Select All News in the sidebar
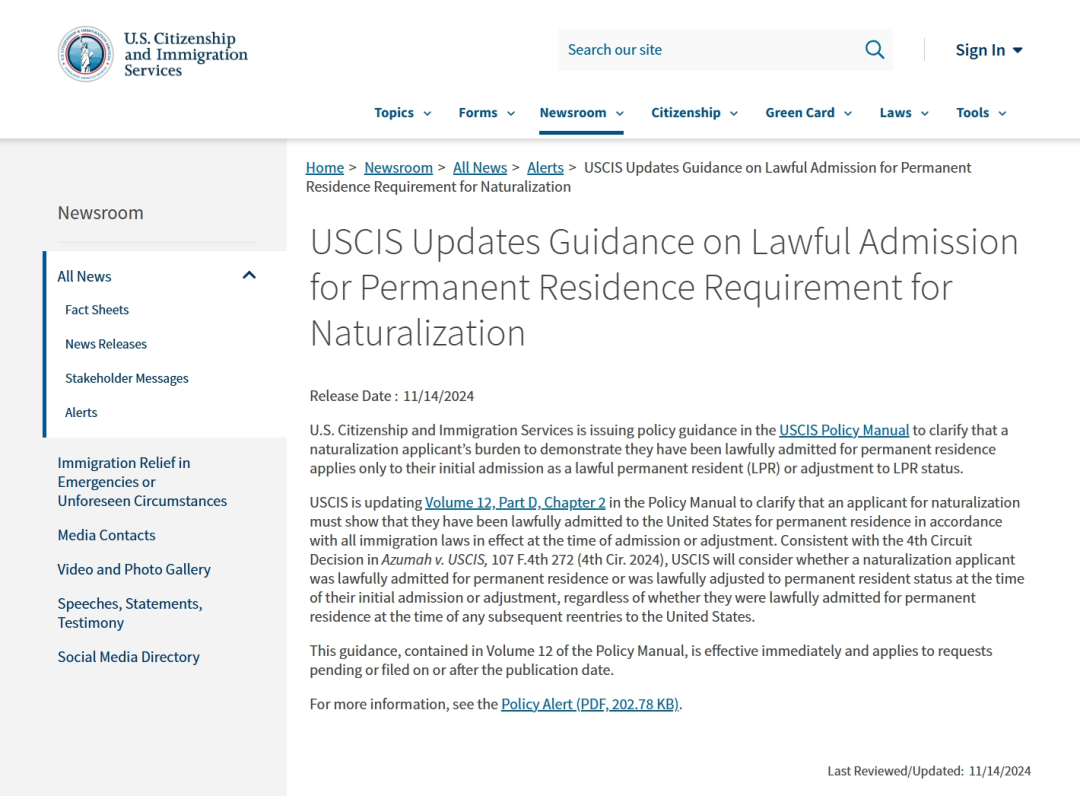1080x796 pixels. (84, 277)
